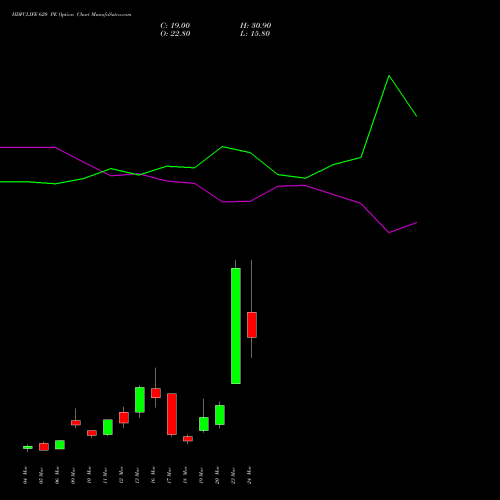This screenshot has width=500, height=500.
Task: Select the open value O: 22.80
Action: (175, 34)
